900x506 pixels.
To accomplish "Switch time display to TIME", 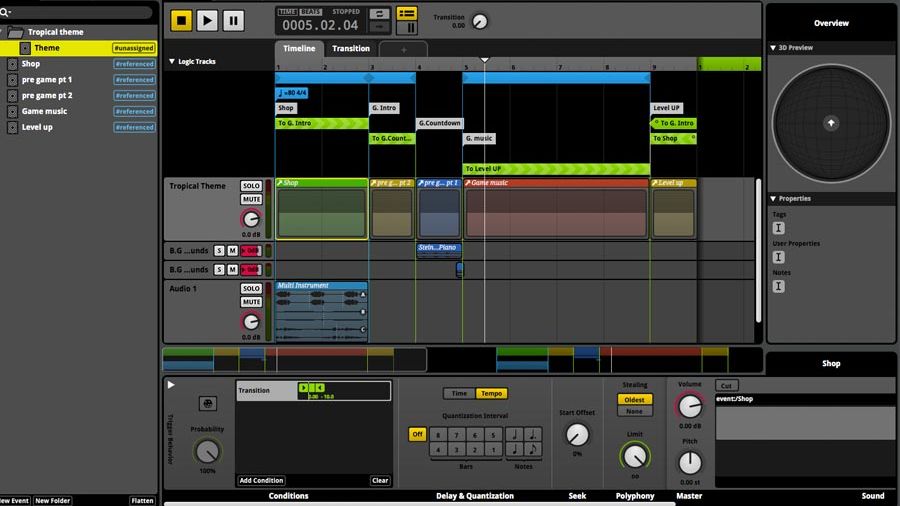I will (x=287, y=11).
